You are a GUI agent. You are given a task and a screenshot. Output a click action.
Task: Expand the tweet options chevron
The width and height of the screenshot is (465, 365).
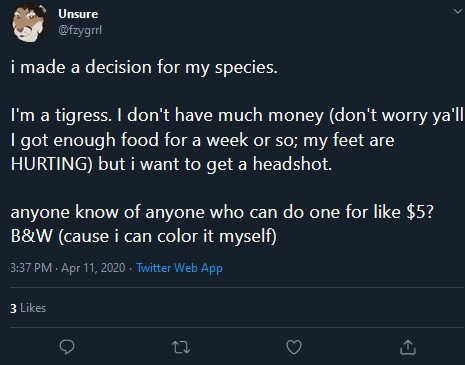point(458,12)
